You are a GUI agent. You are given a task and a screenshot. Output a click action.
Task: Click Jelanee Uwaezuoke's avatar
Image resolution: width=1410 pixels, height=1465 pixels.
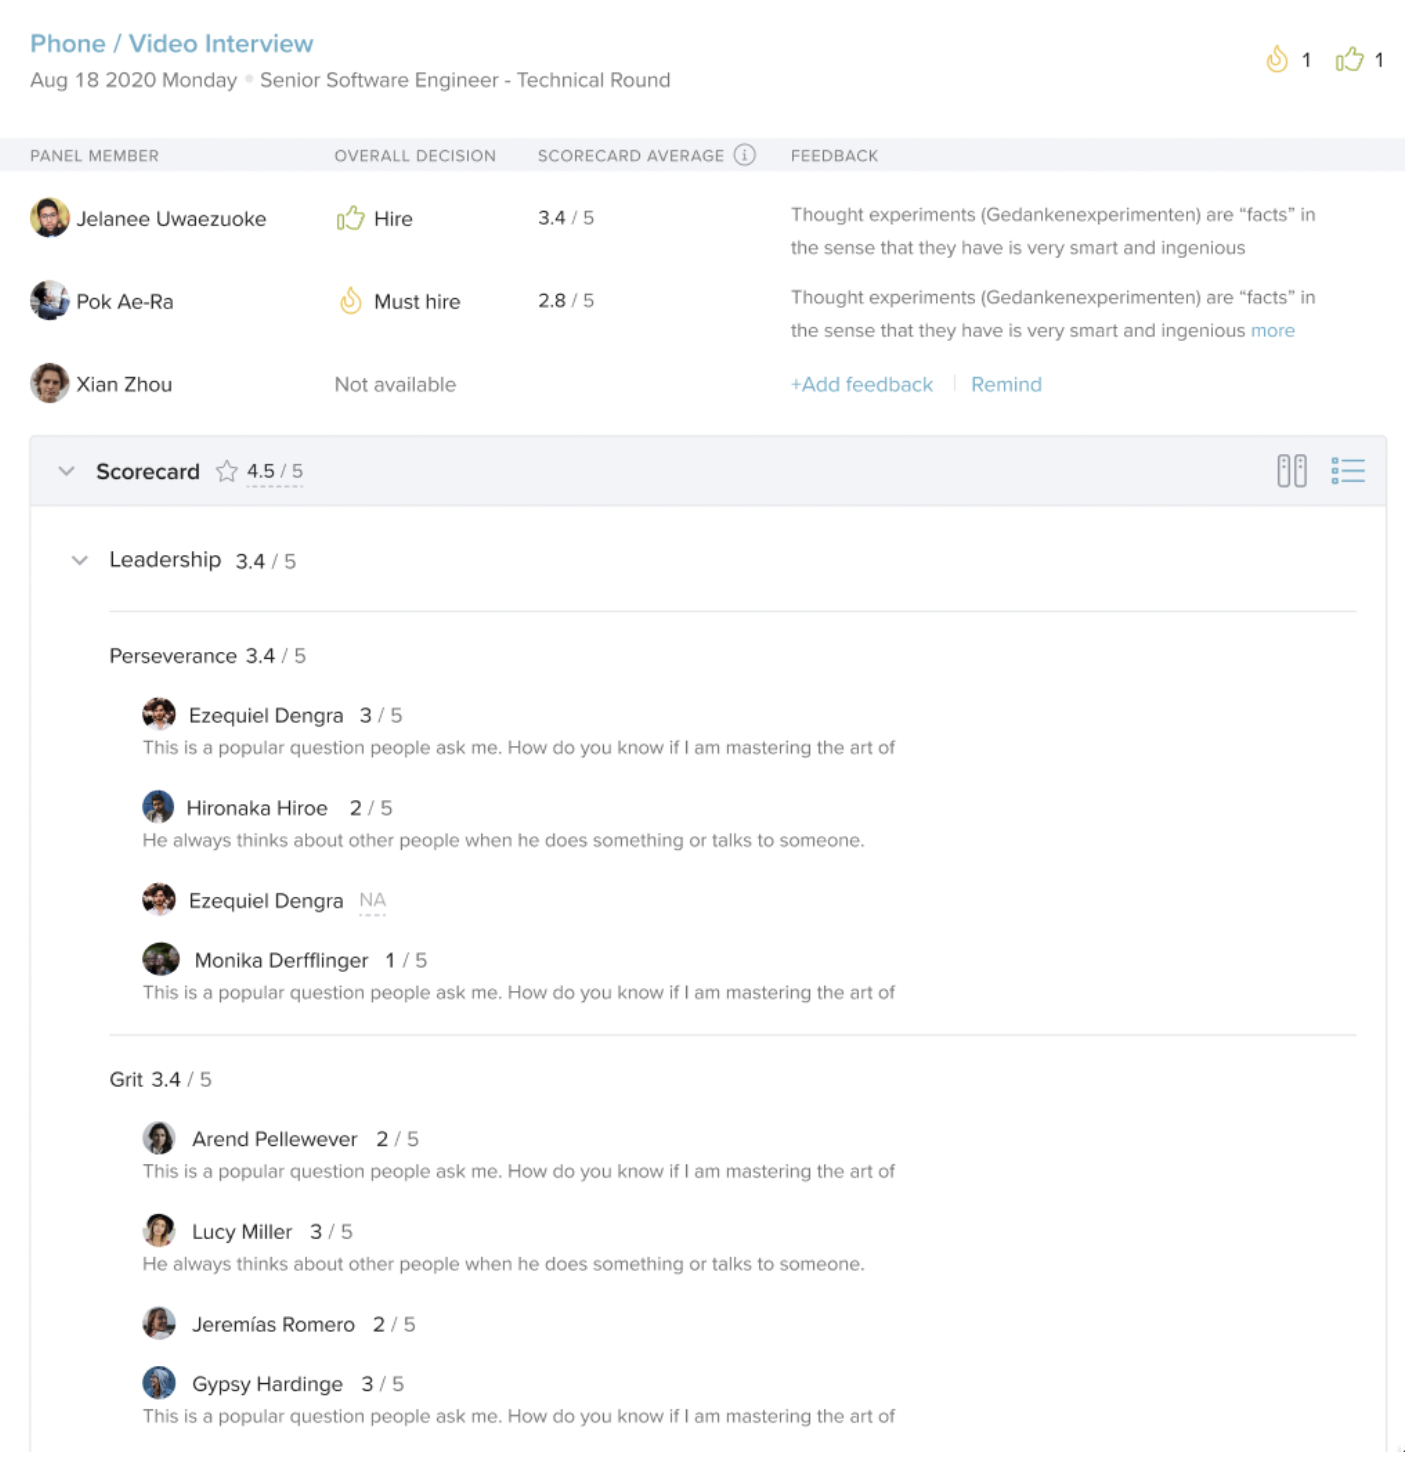point(49,218)
